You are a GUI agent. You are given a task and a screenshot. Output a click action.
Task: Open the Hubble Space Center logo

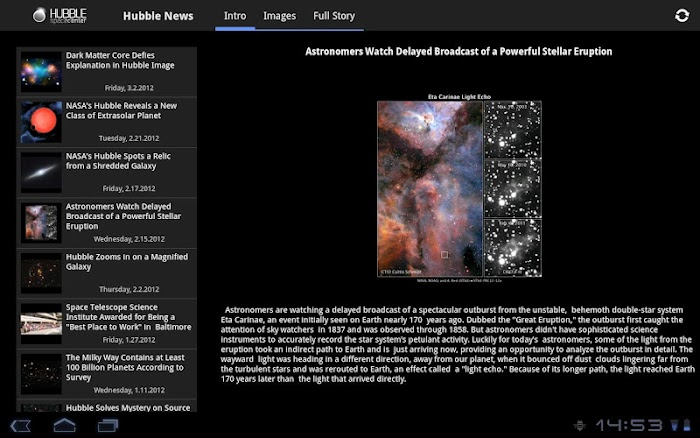60,16
